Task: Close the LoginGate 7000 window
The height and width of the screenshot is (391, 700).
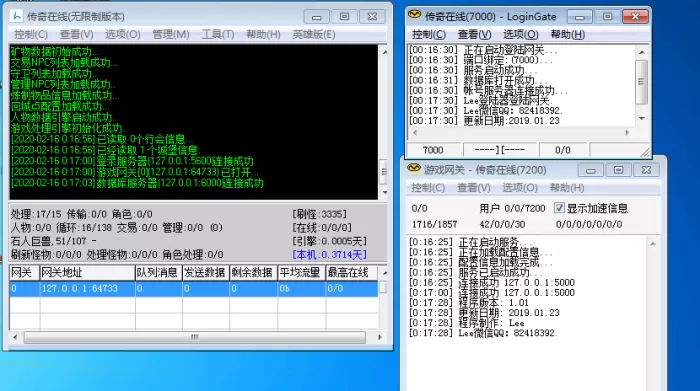Action: (635, 17)
